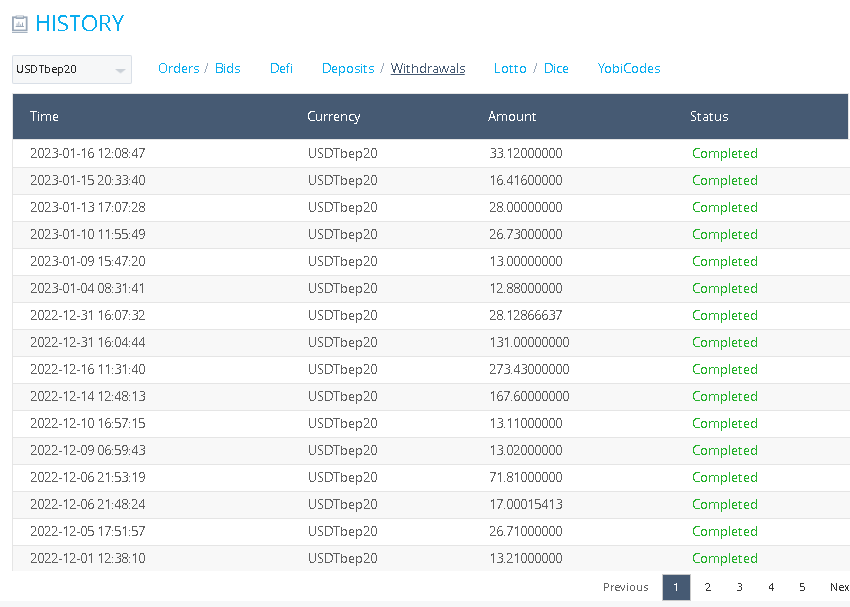Select the timestamp 2022-12-31 16:07:32
Image resolution: width=850 pixels, height=607 pixels.
[88, 315]
